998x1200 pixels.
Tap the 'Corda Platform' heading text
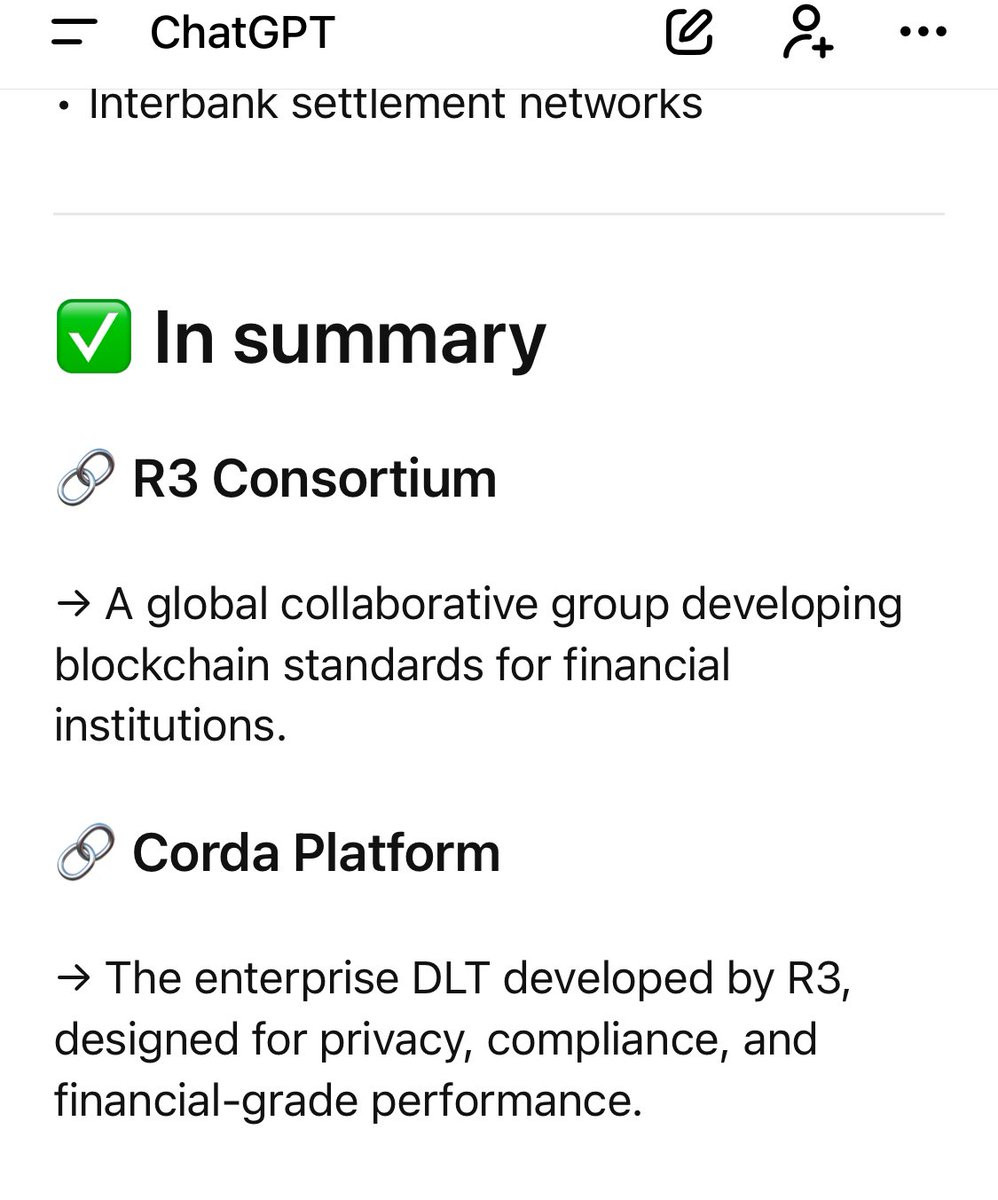point(316,853)
